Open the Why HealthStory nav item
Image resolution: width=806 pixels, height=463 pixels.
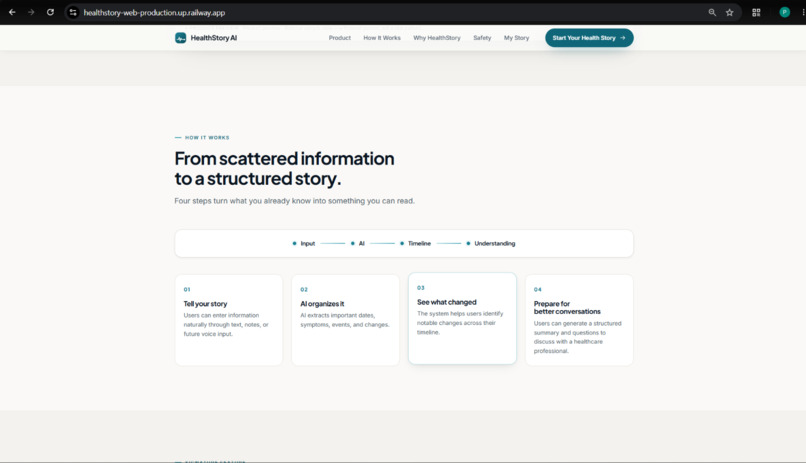[x=437, y=38]
